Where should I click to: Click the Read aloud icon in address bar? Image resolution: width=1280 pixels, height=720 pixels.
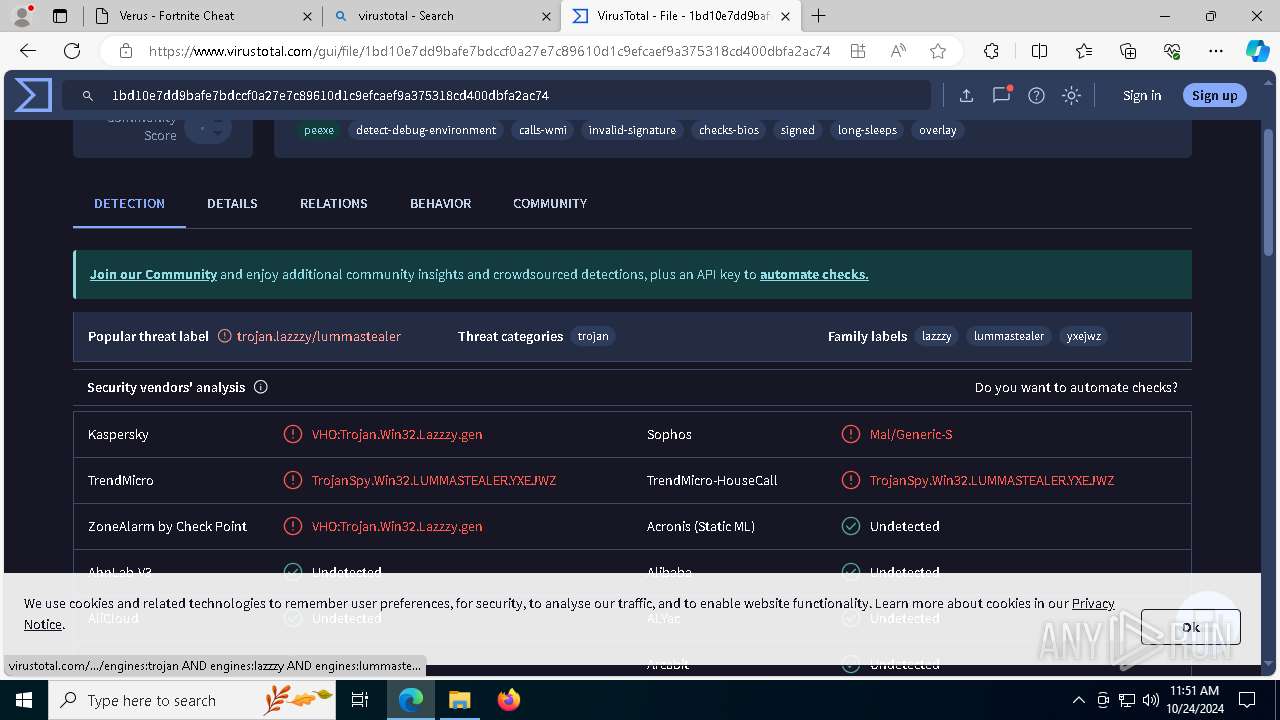898,51
